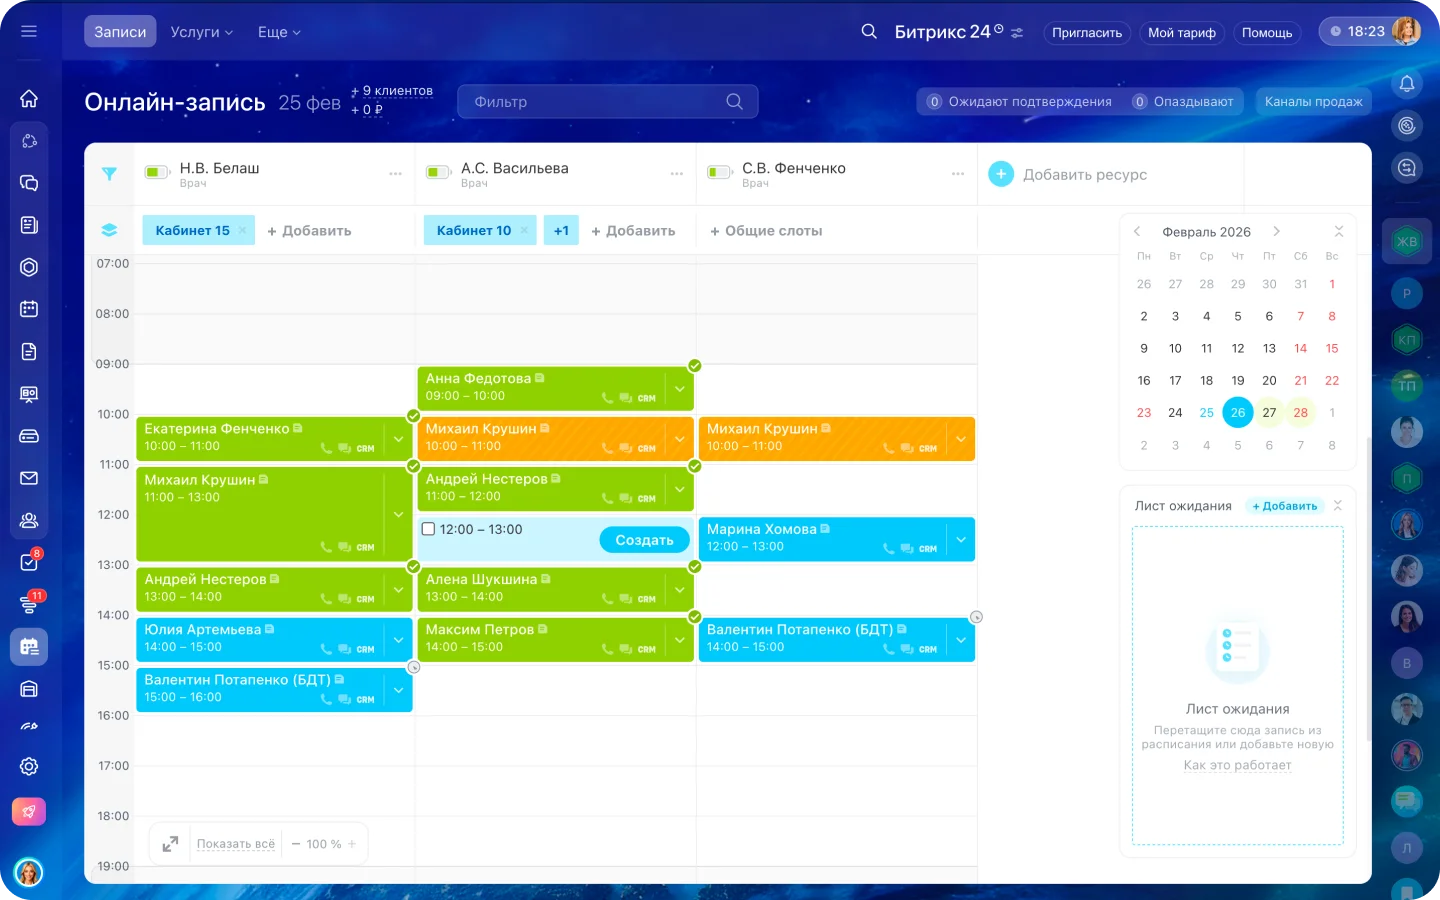Screen dimensions: 1440x900
Task: Click the funnel filter icon
Action: pos(109,174)
